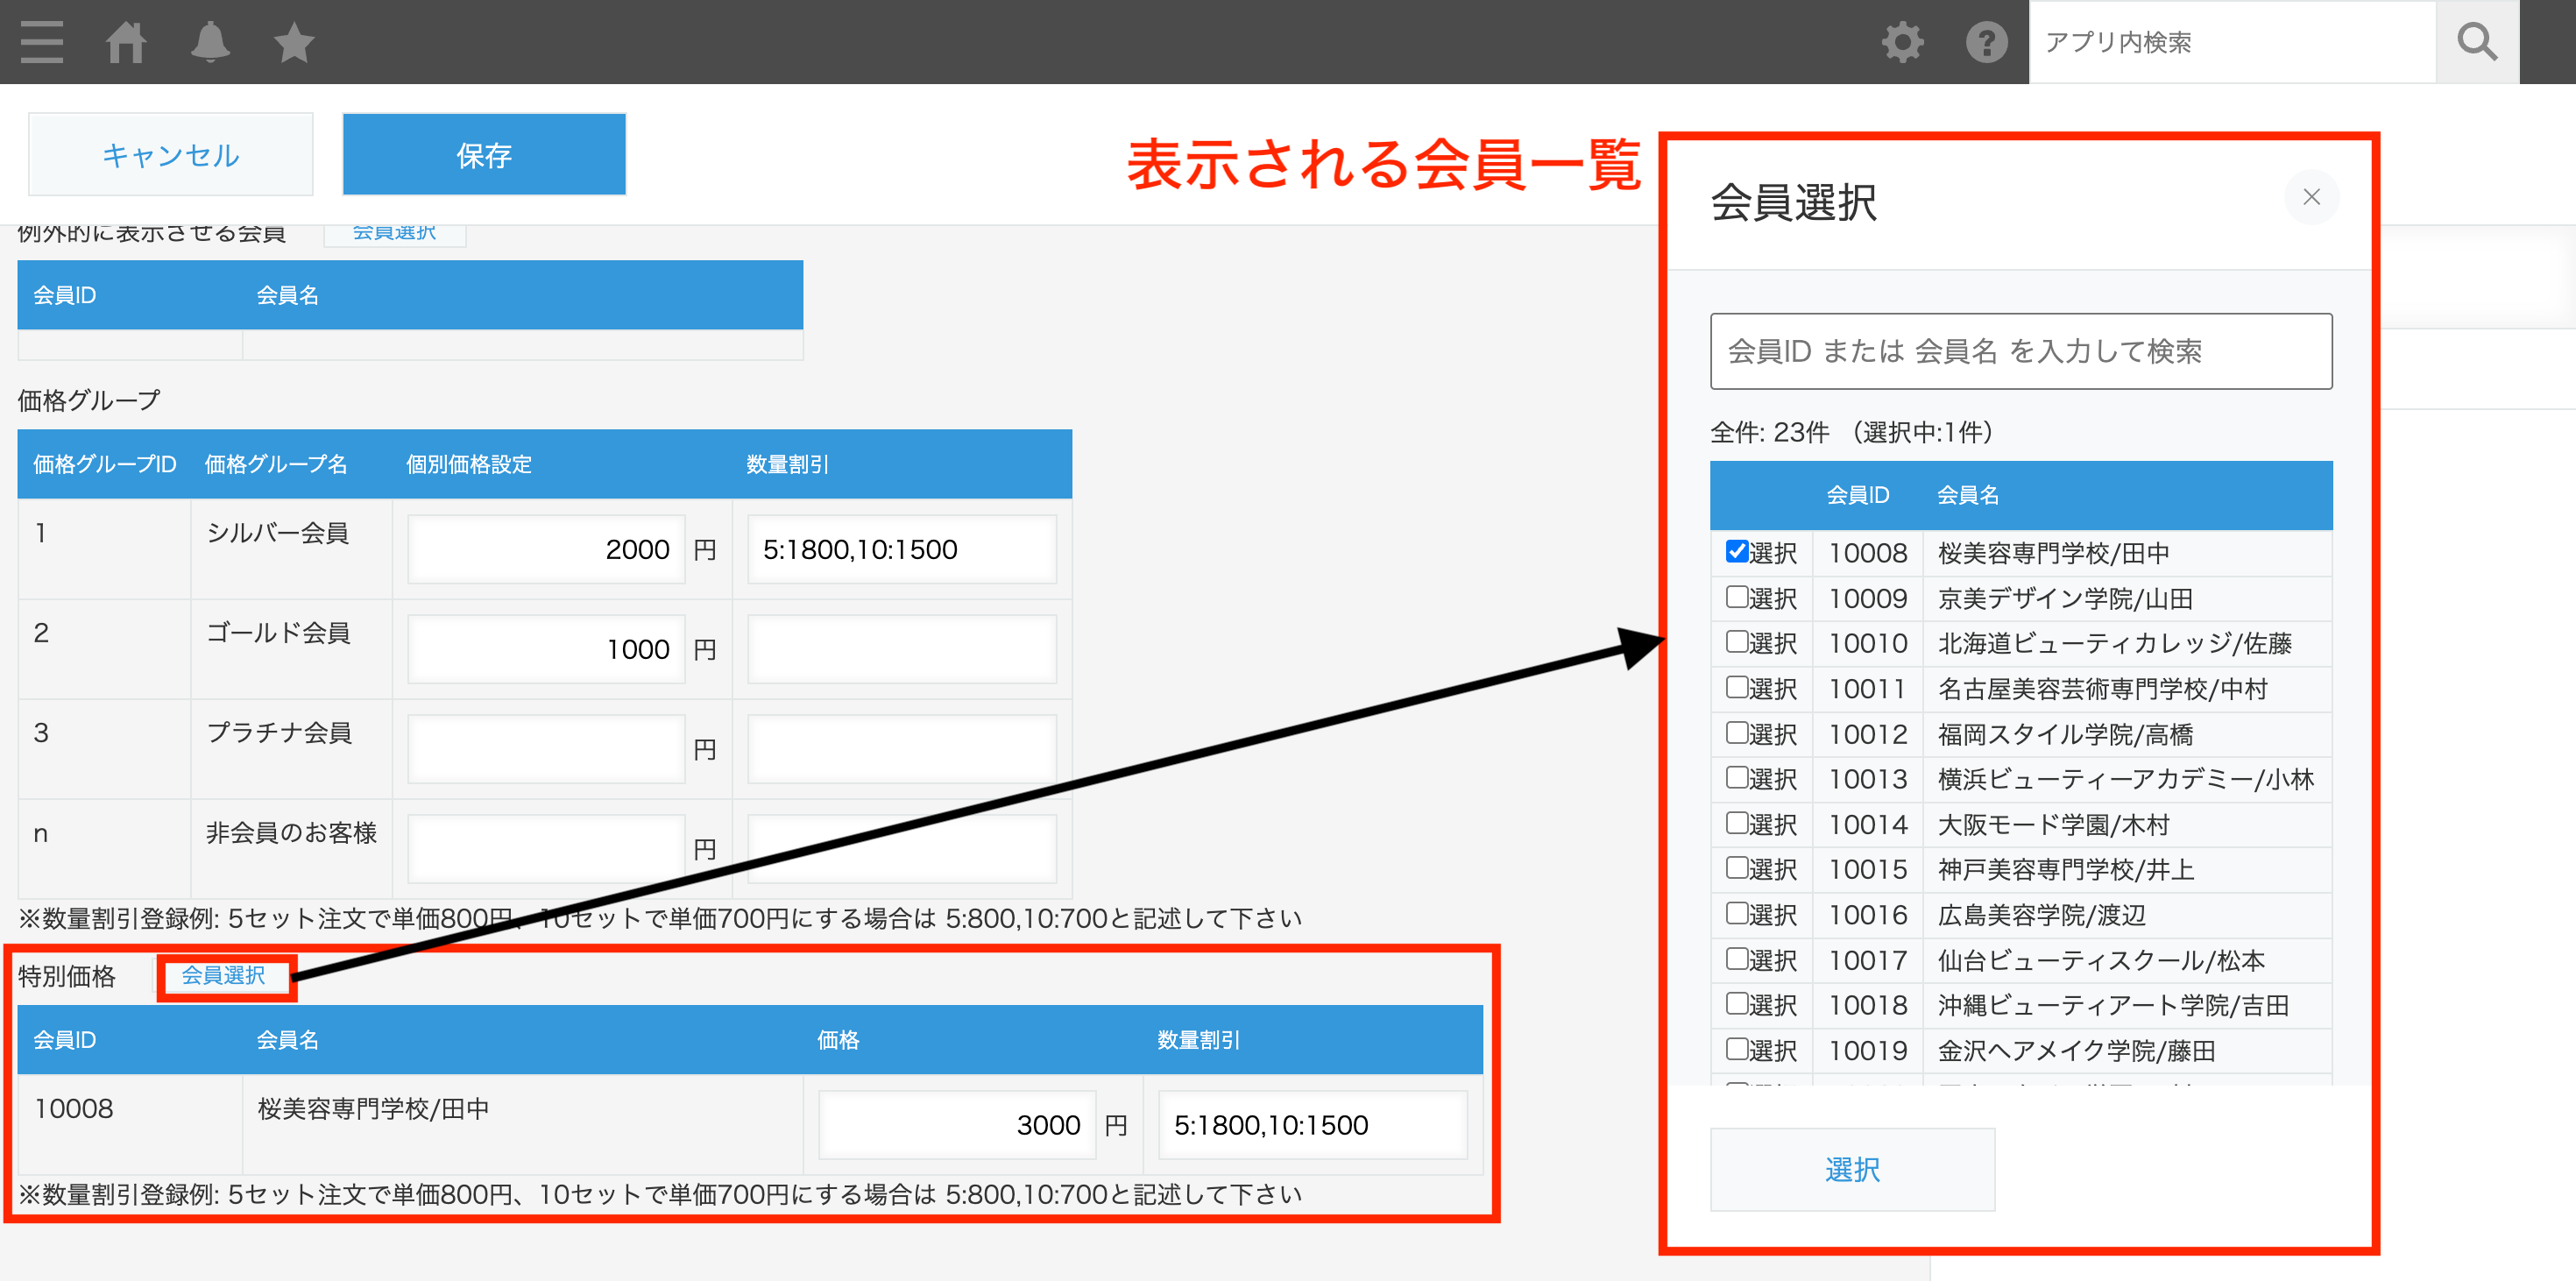Close the 会員選択 dialog

(x=2312, y=197)
